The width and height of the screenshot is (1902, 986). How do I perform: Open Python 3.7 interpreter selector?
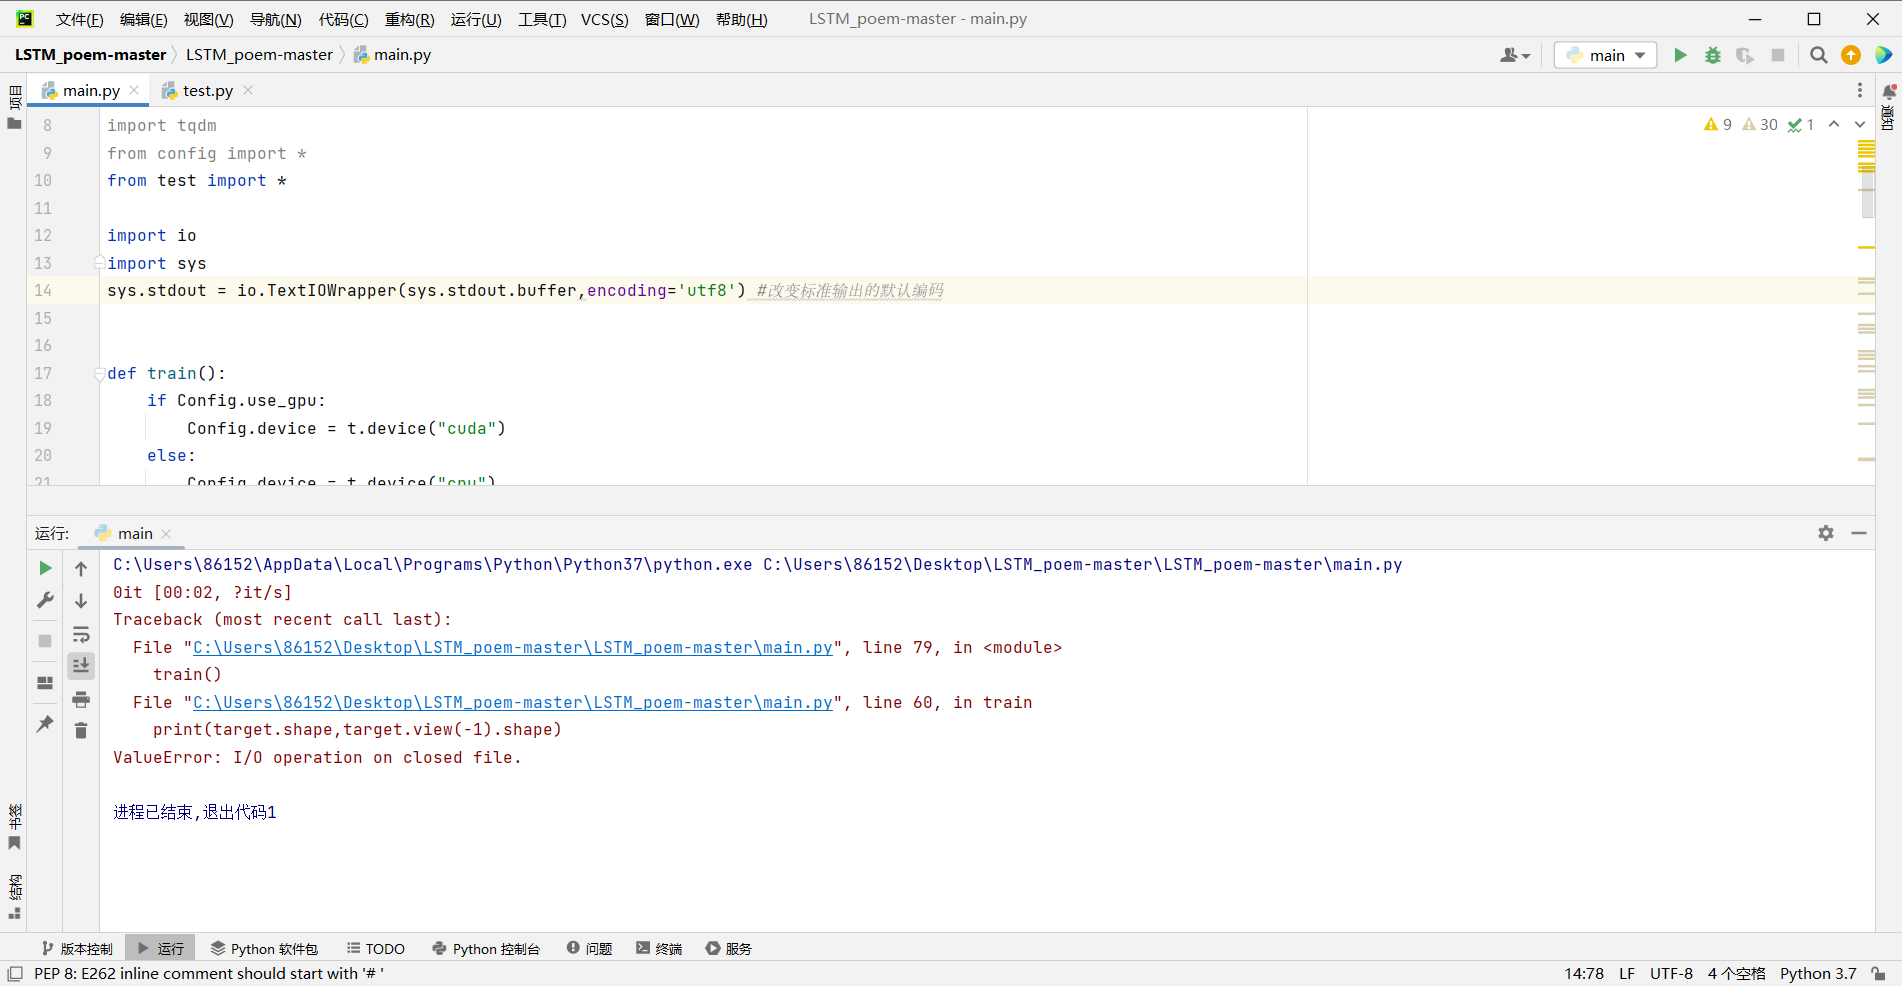(x=1818, y=973)
